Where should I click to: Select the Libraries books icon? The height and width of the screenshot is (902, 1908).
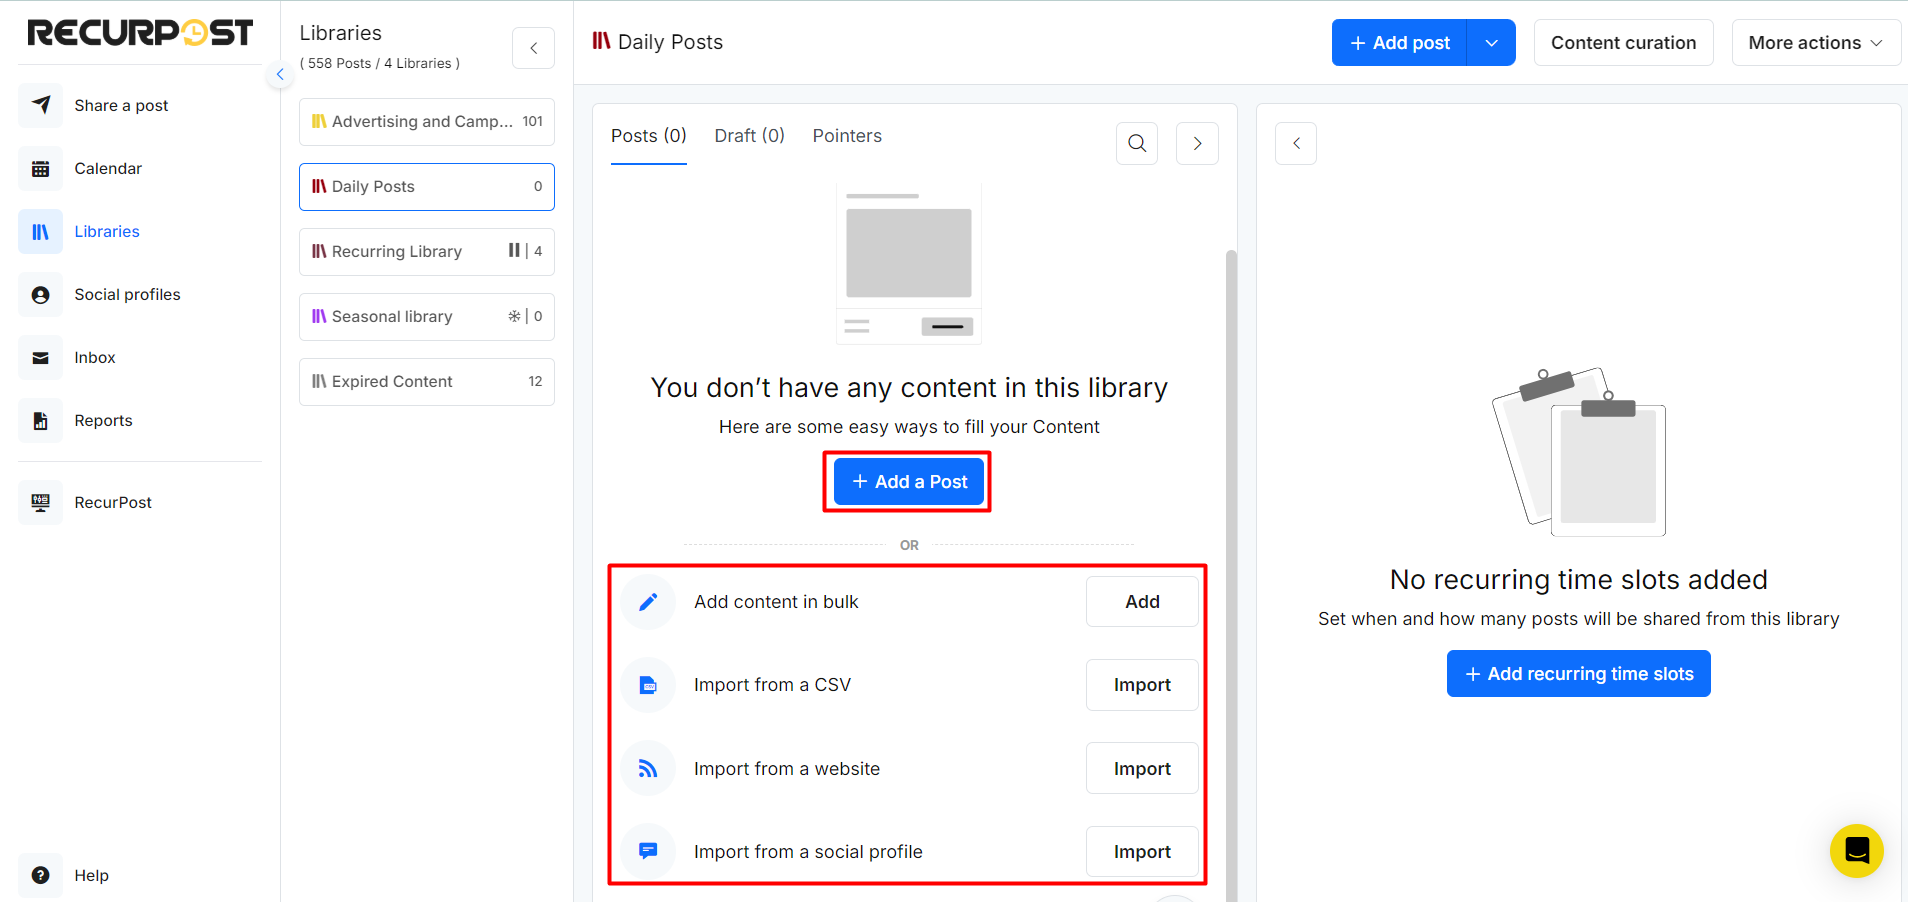pyautogui.click(x=41, y=231)
